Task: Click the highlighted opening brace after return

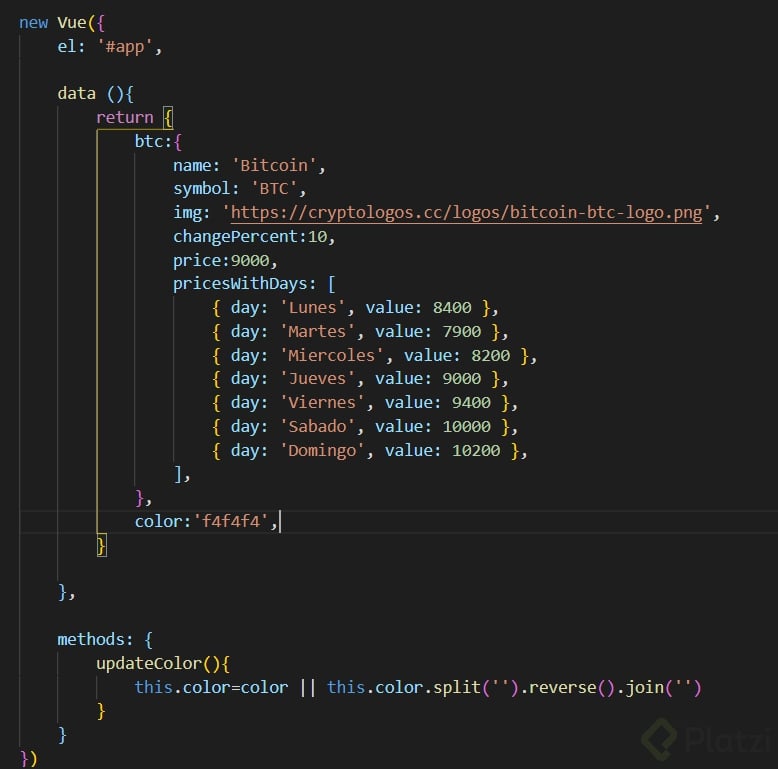Action: pyautogui.click(x=168, y=118)
